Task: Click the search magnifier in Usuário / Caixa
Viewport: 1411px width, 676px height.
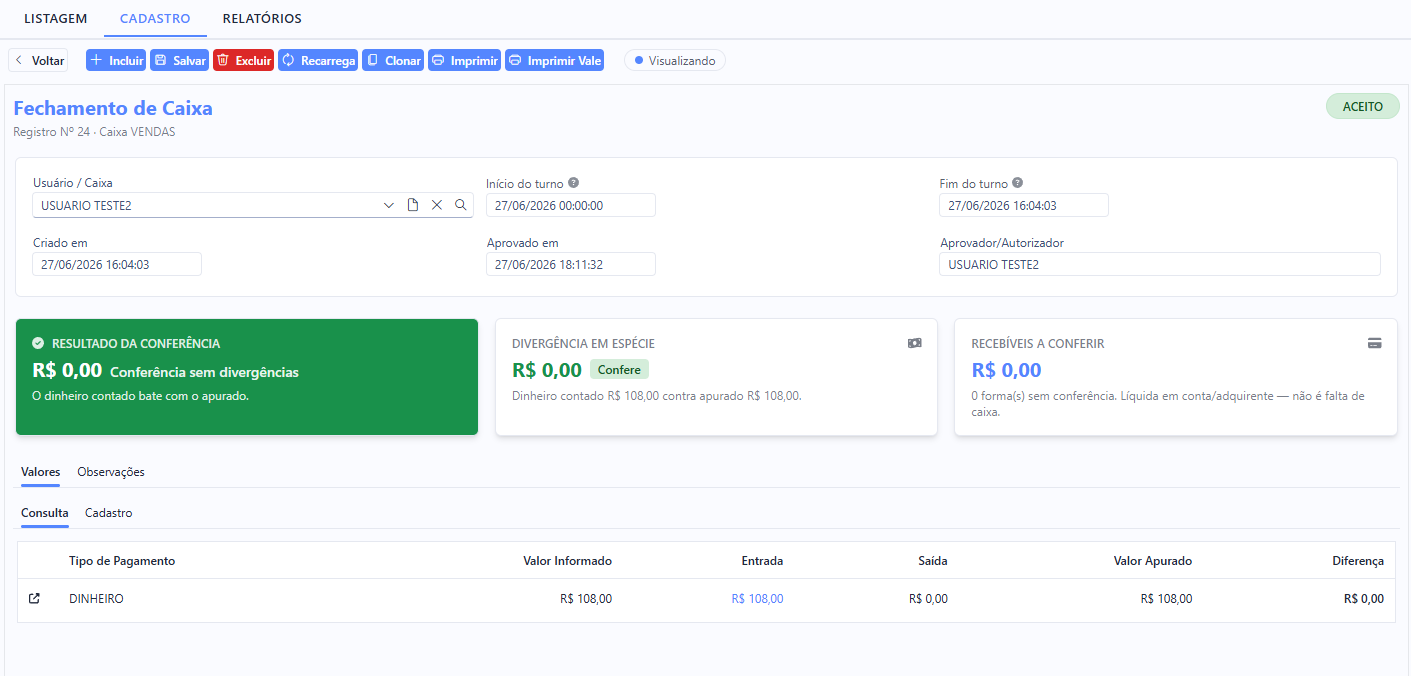Action: [461, 205]
